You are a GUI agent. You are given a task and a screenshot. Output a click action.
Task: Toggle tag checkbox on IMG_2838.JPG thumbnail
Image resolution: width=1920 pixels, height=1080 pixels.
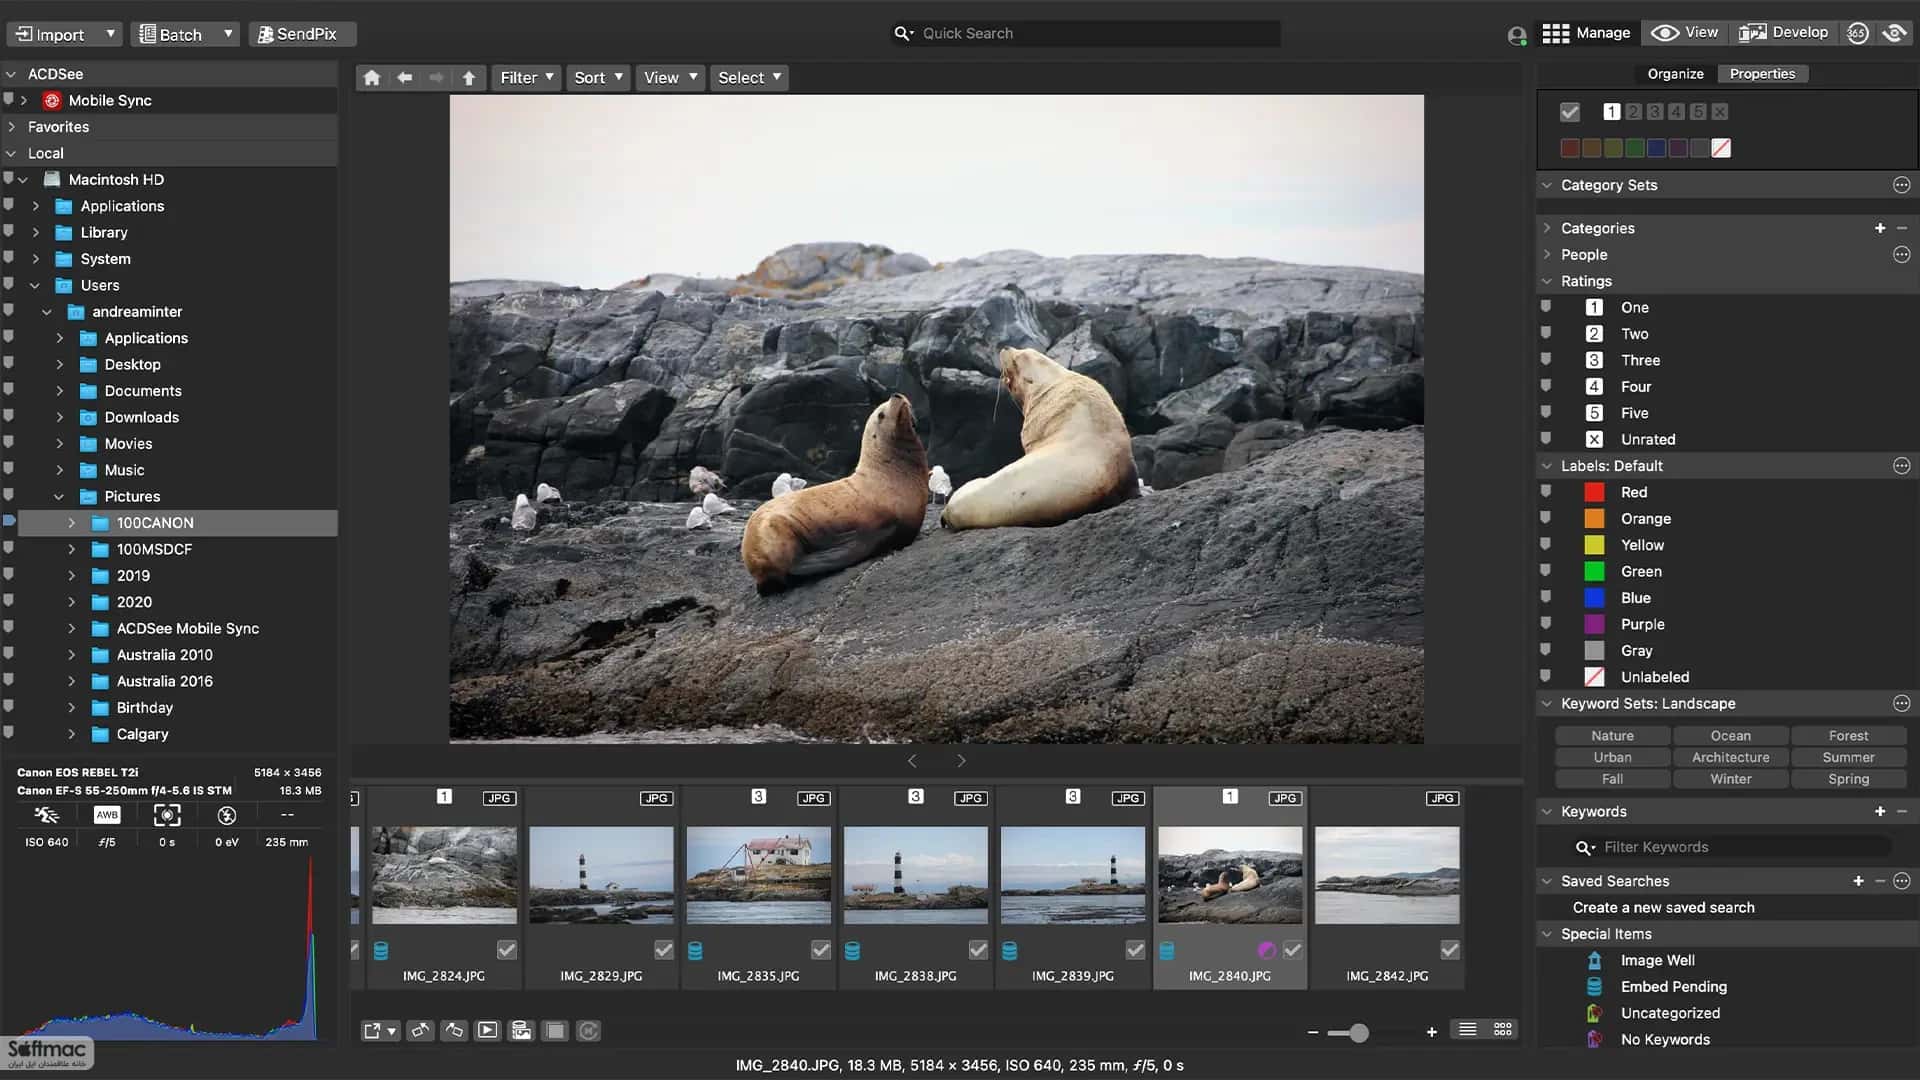pyautogui.click(x=978, y=950)
